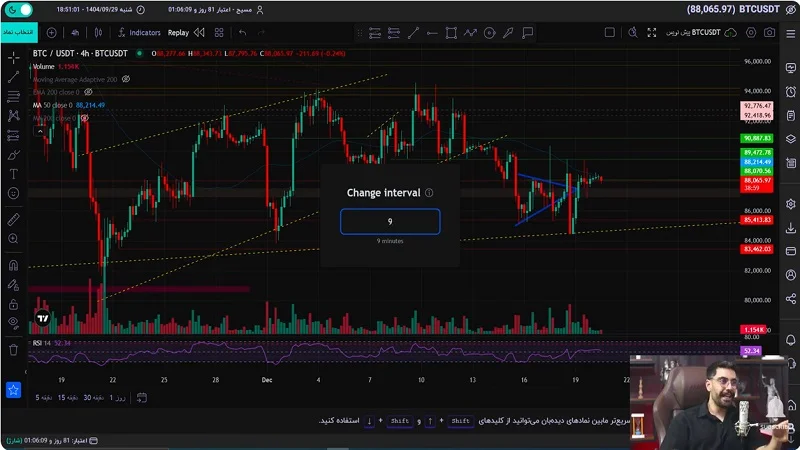The height and width of the screenshot is (450, 800).
Task: Select the trend line drawing tool
Action: click(x=13, y=76)
